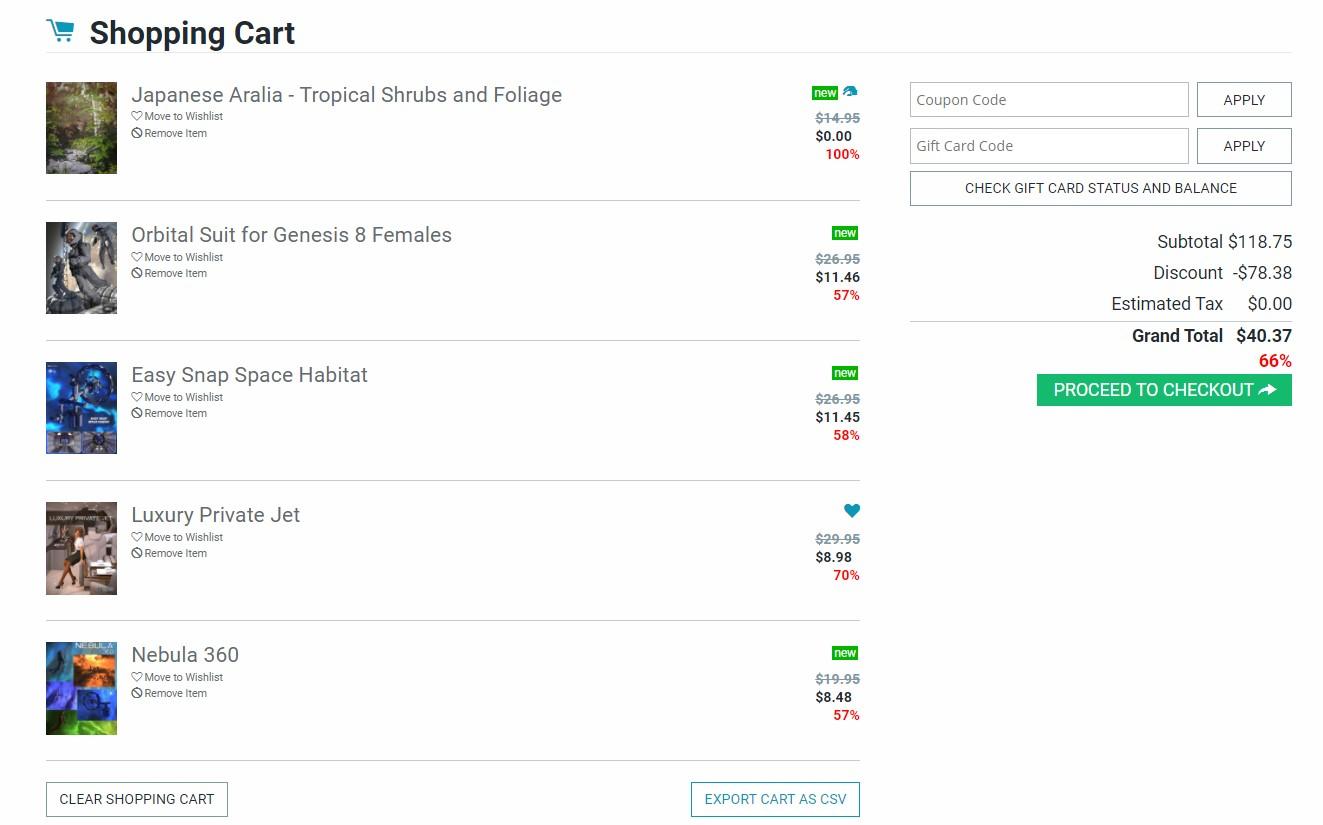Viewport: 1323px width, 825px height.
Task: Apply the coupon code
Action: [1244, 100]
